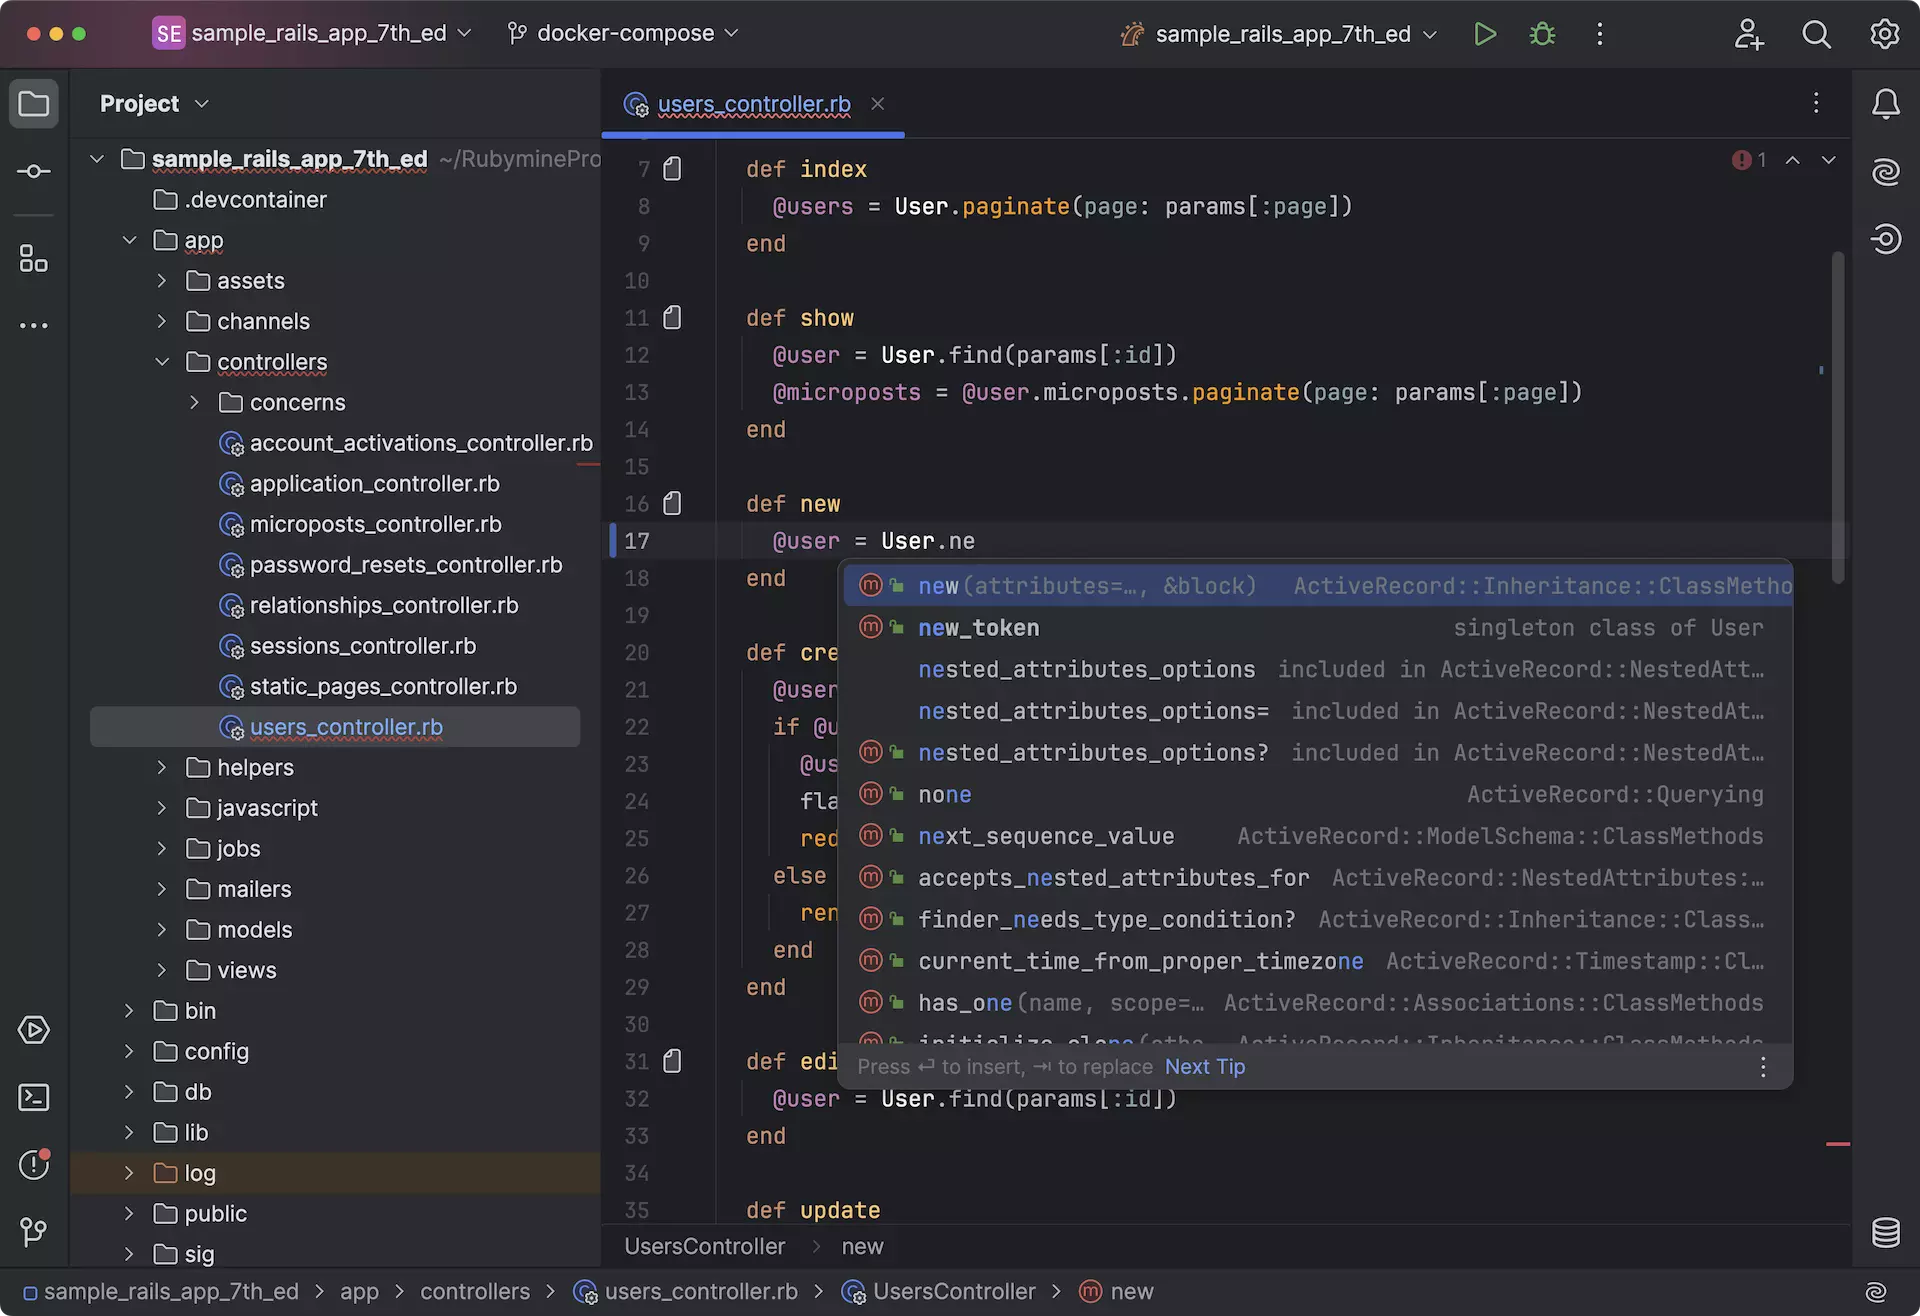Select the users_controller.rb editor tab

click(x=753, y=104)
